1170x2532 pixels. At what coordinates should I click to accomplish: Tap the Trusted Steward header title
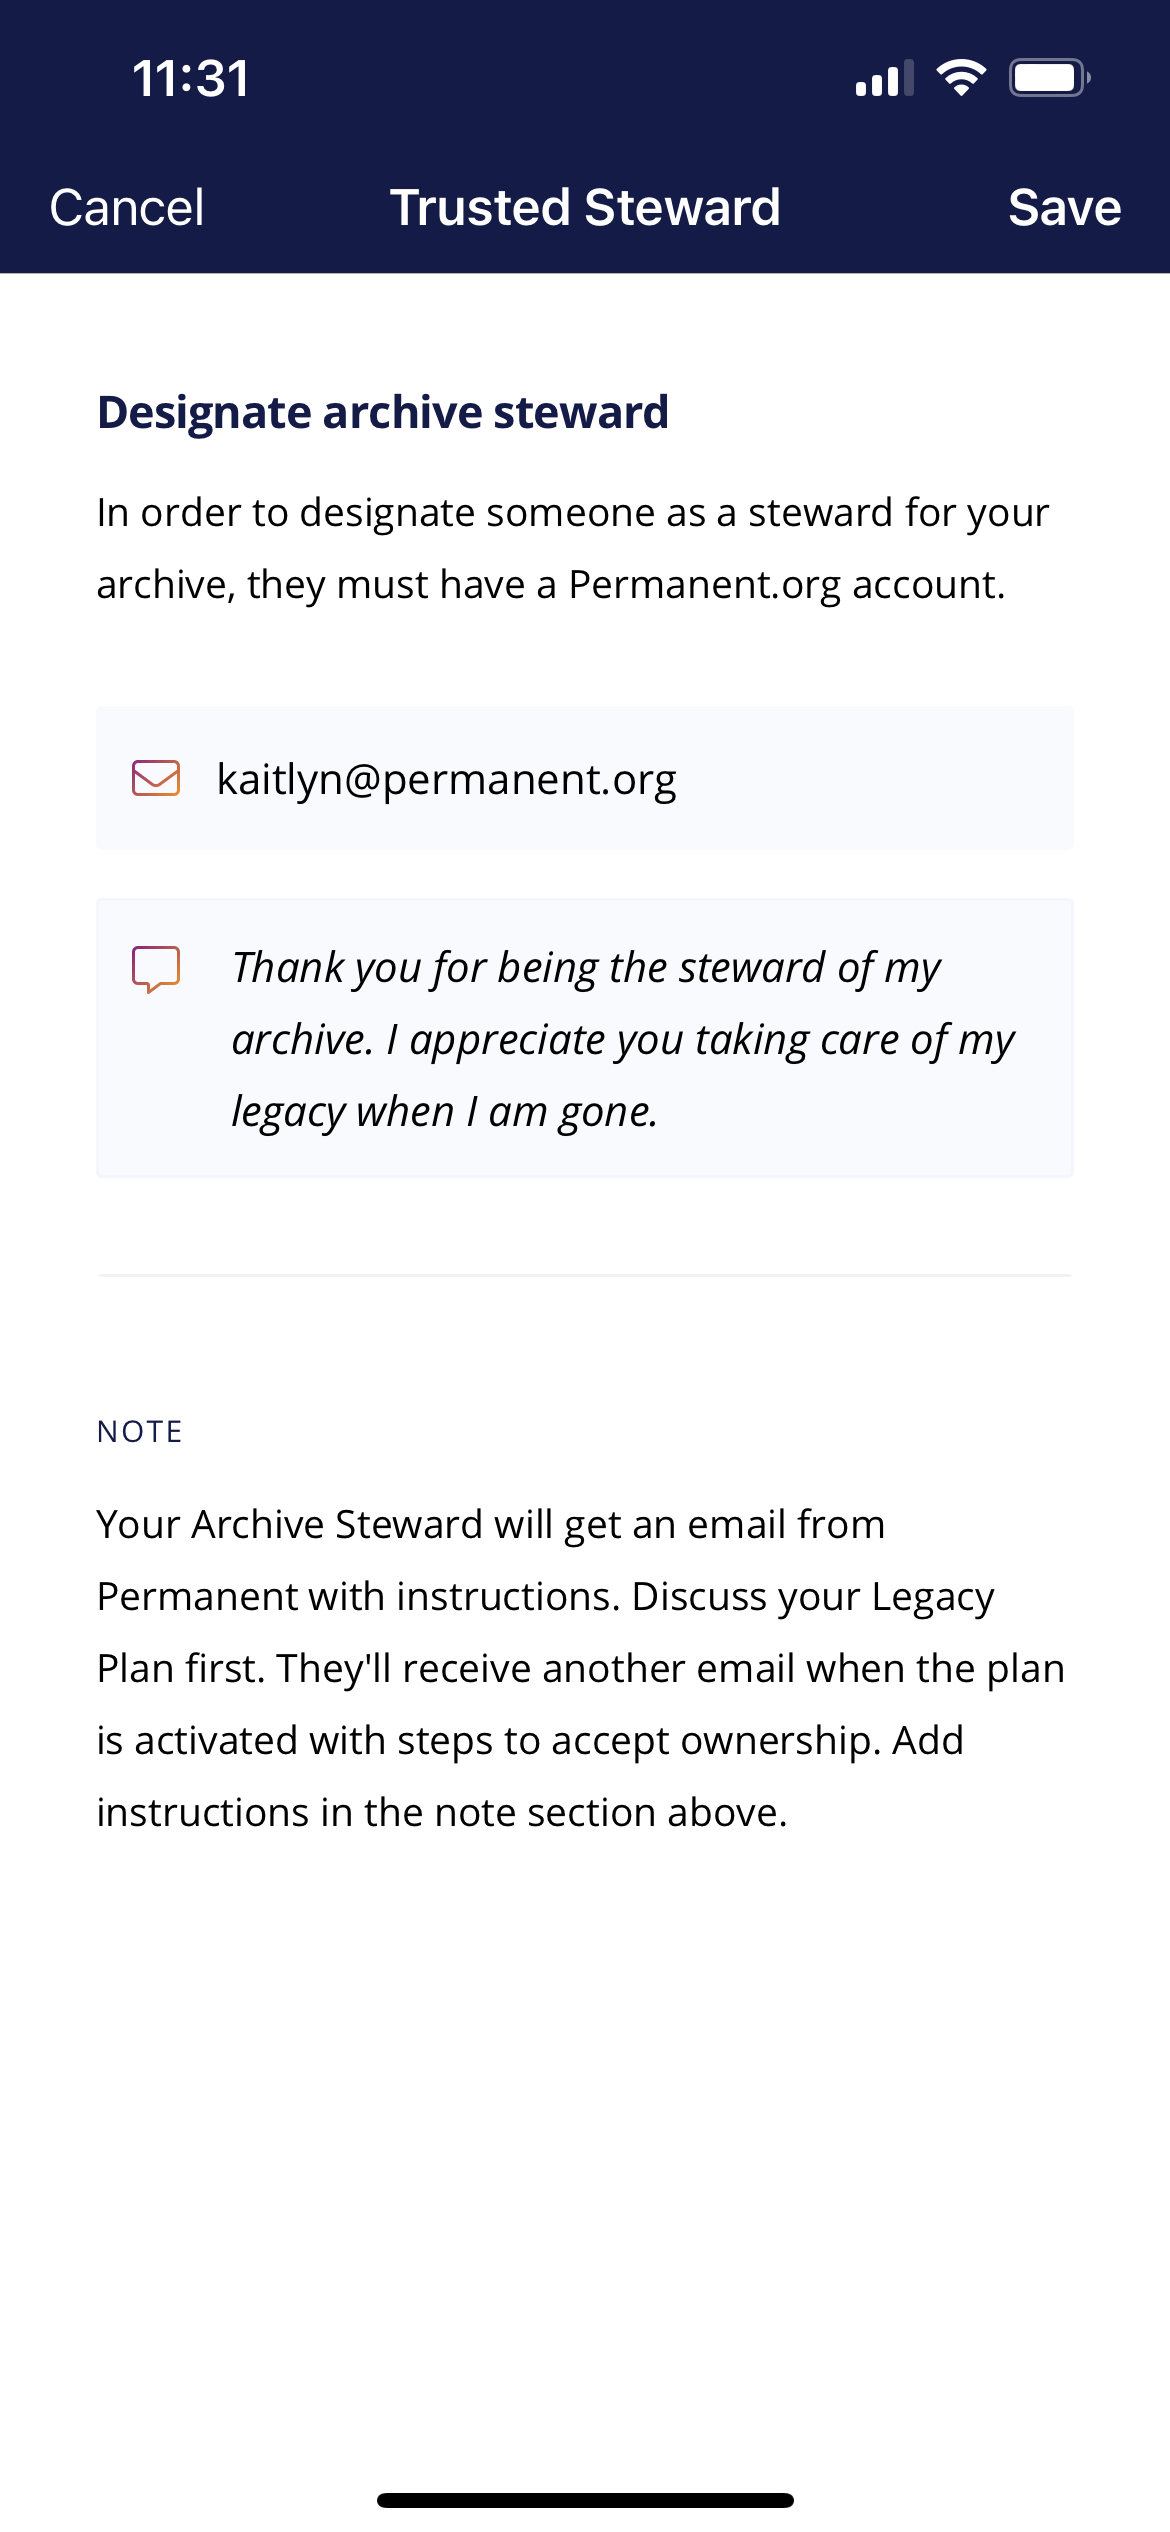click(585, 208)
